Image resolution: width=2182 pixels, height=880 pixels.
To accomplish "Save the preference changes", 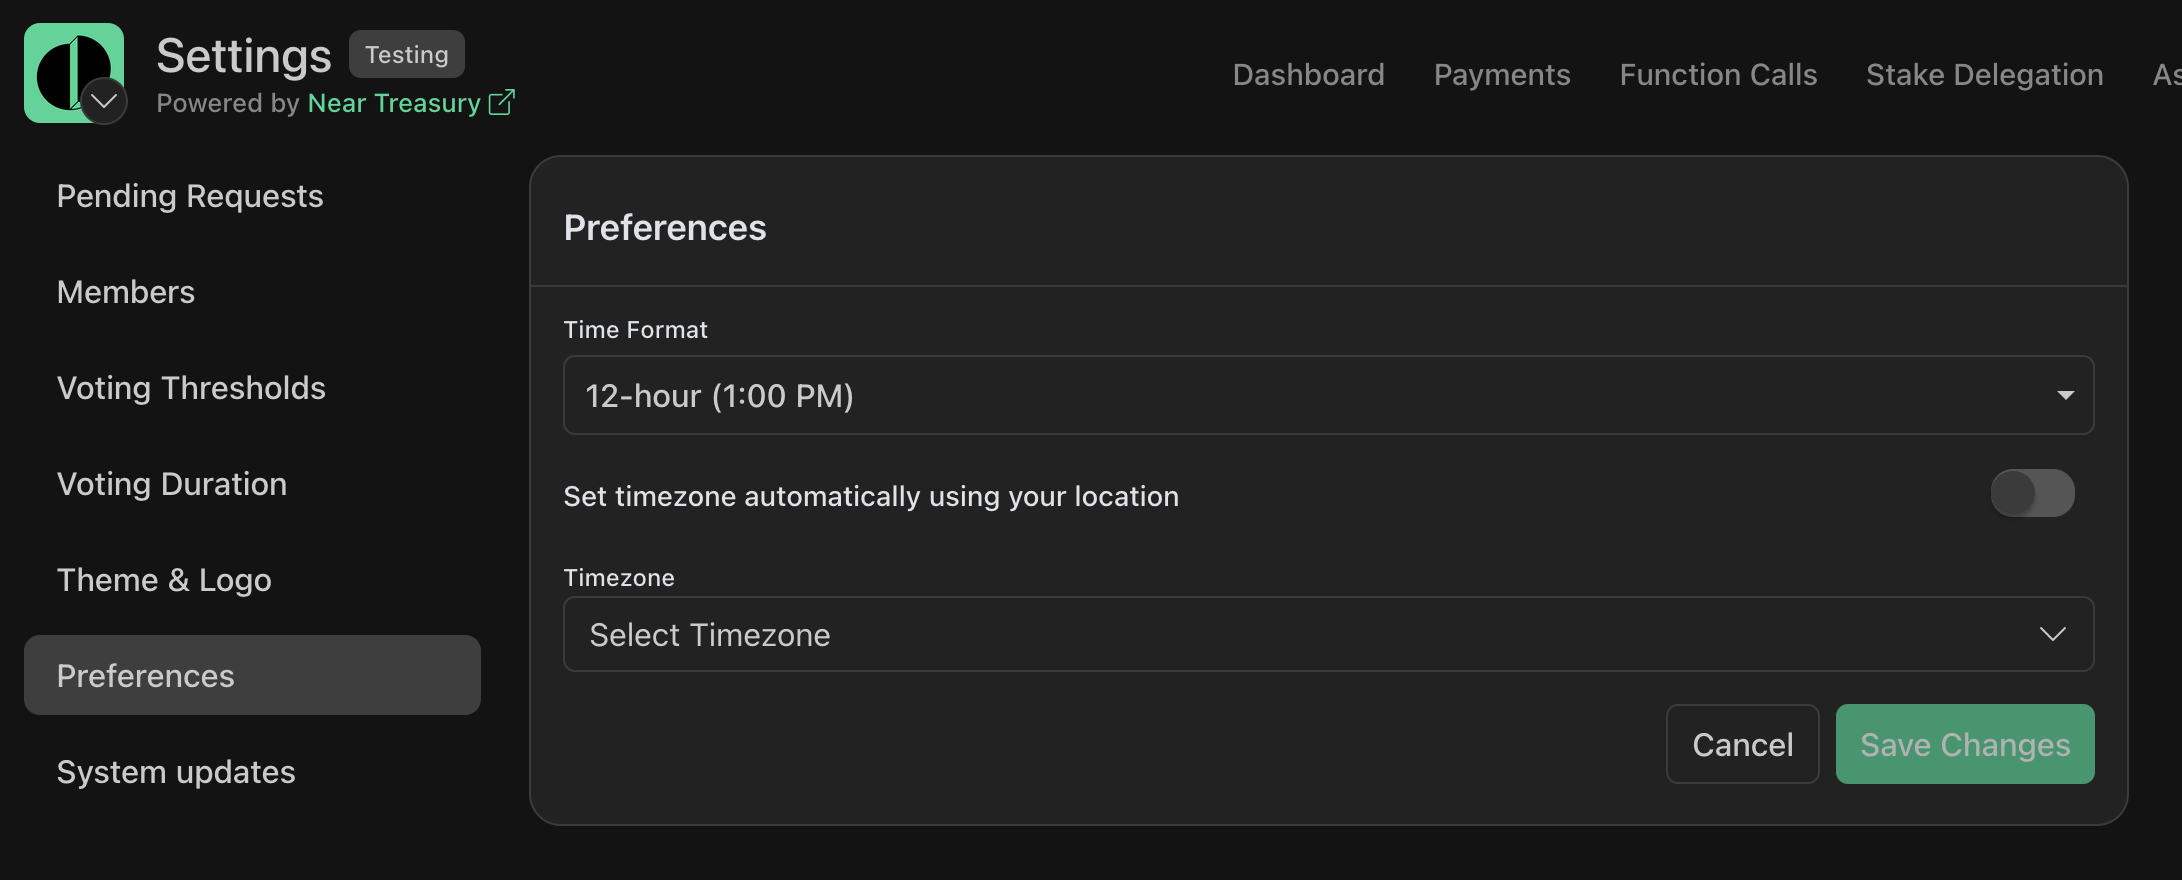I will 1964,744.
